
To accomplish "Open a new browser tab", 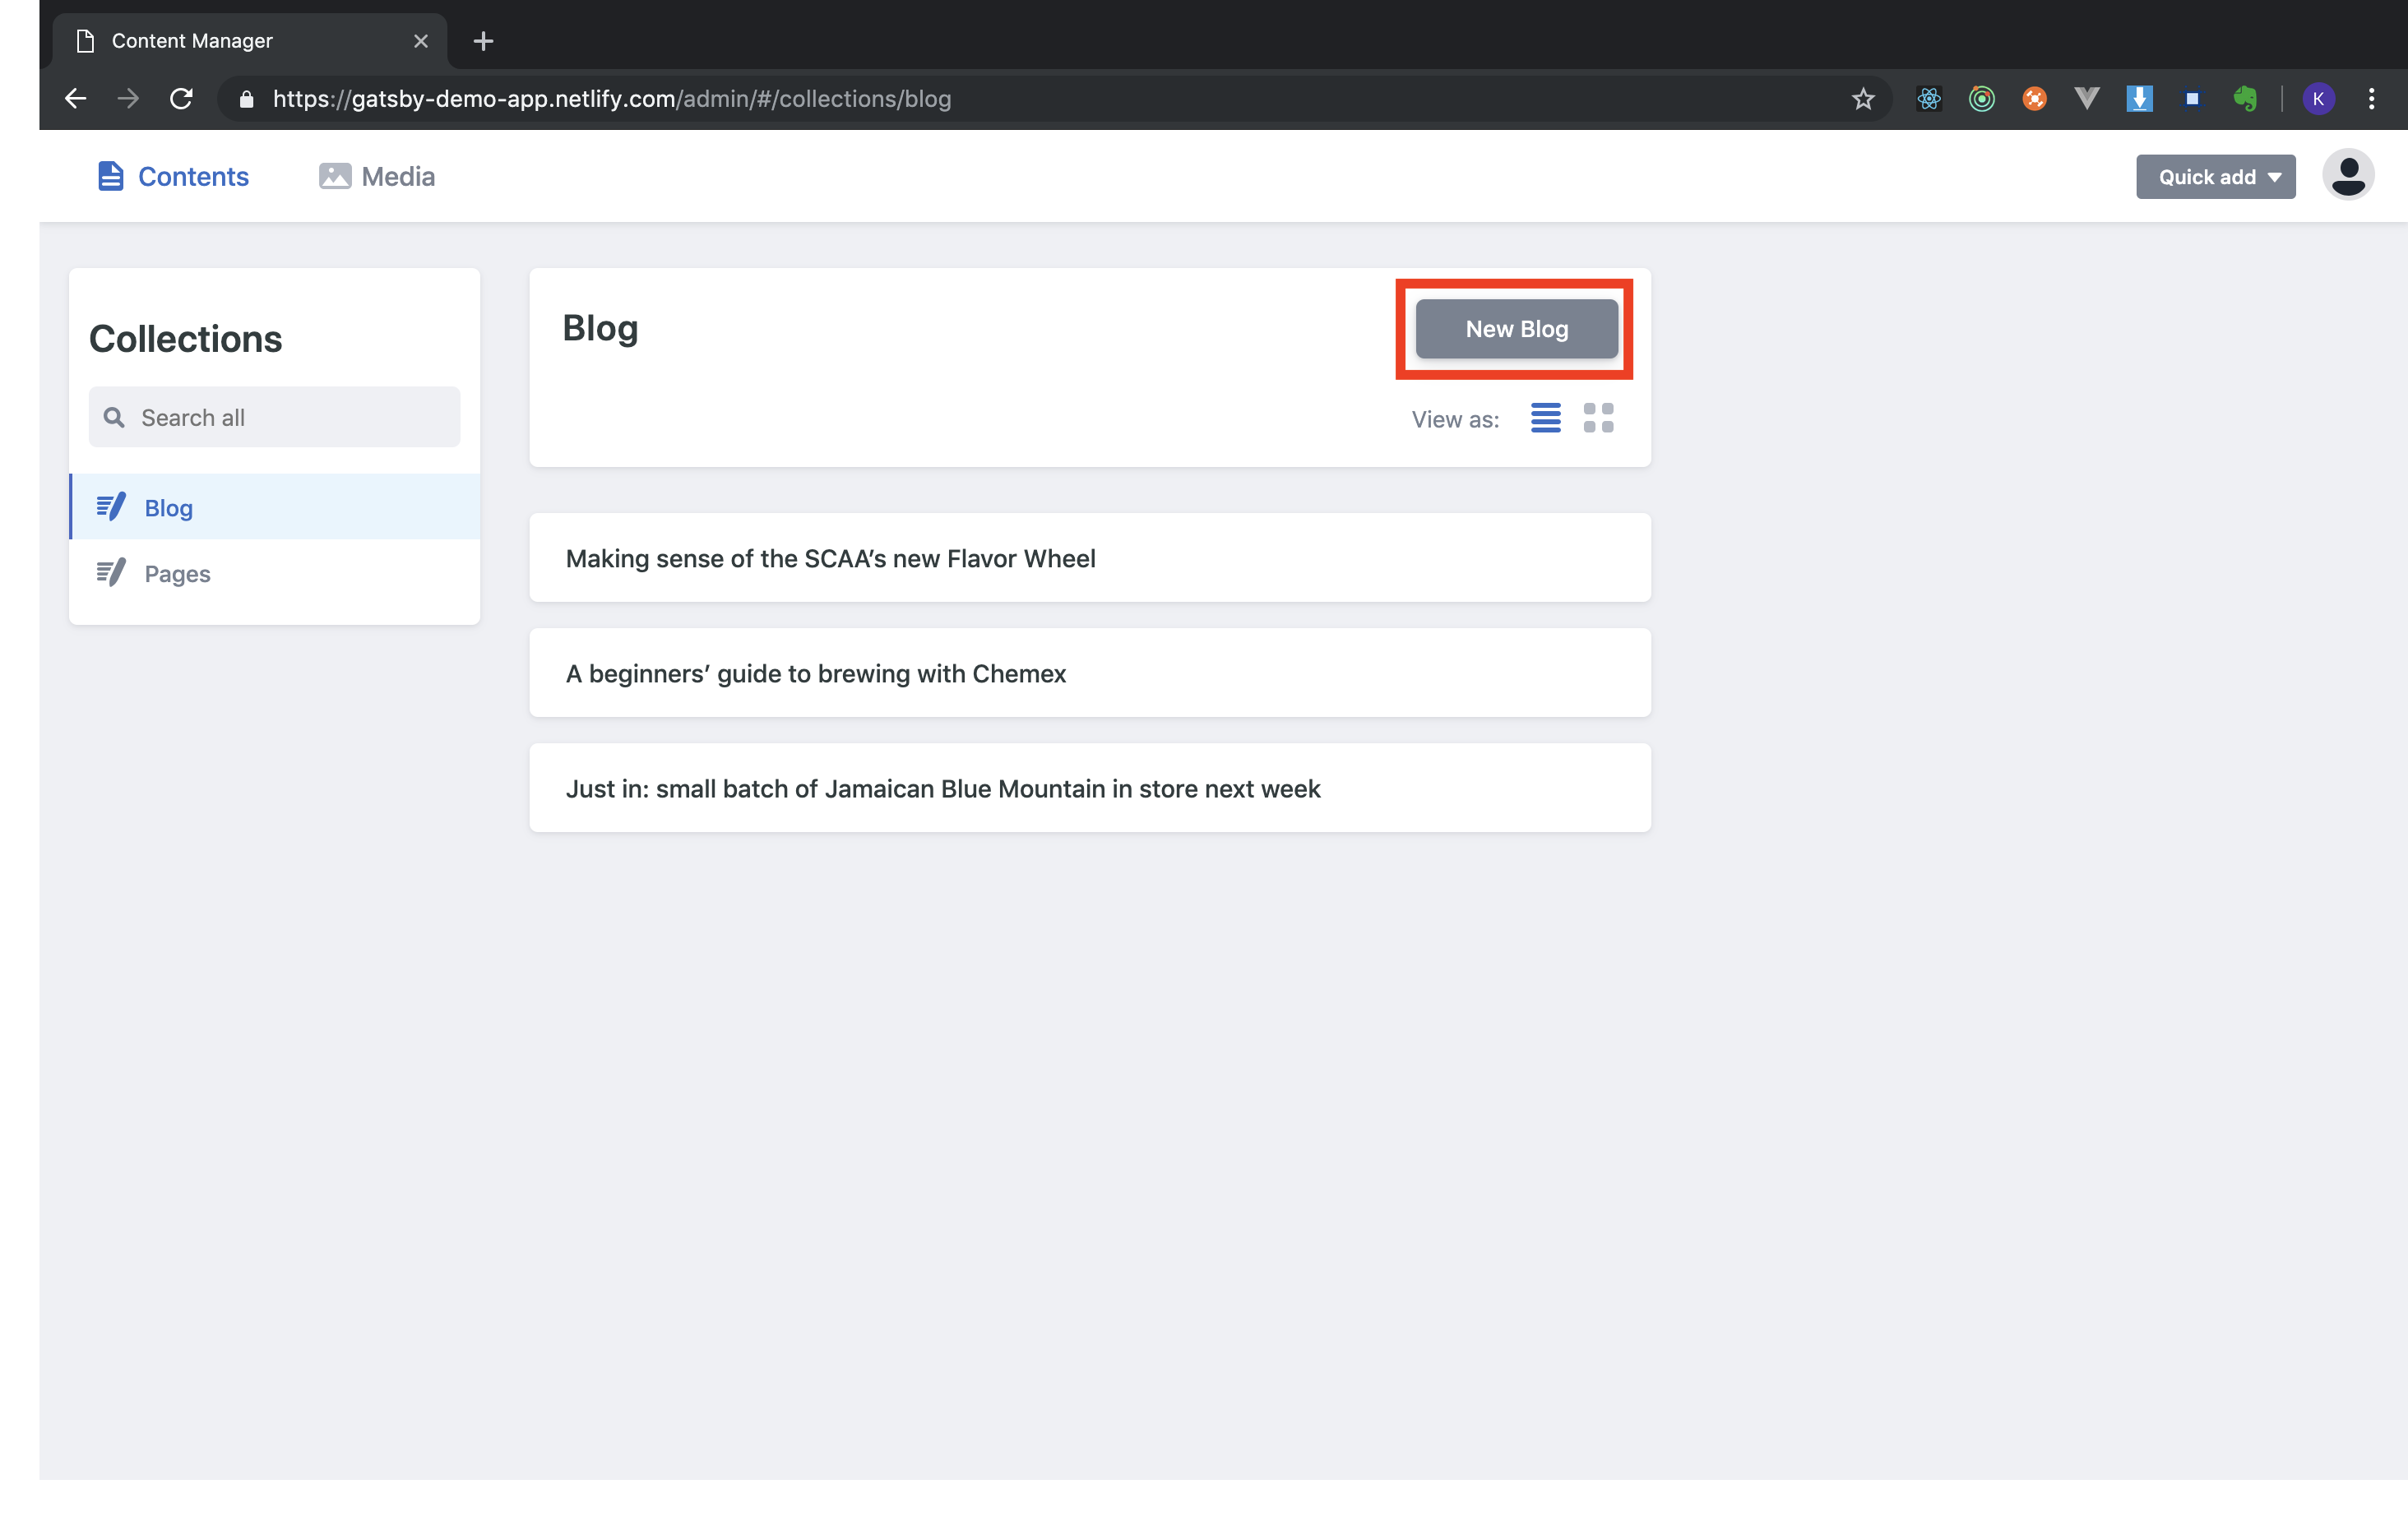I will point(483,41).
